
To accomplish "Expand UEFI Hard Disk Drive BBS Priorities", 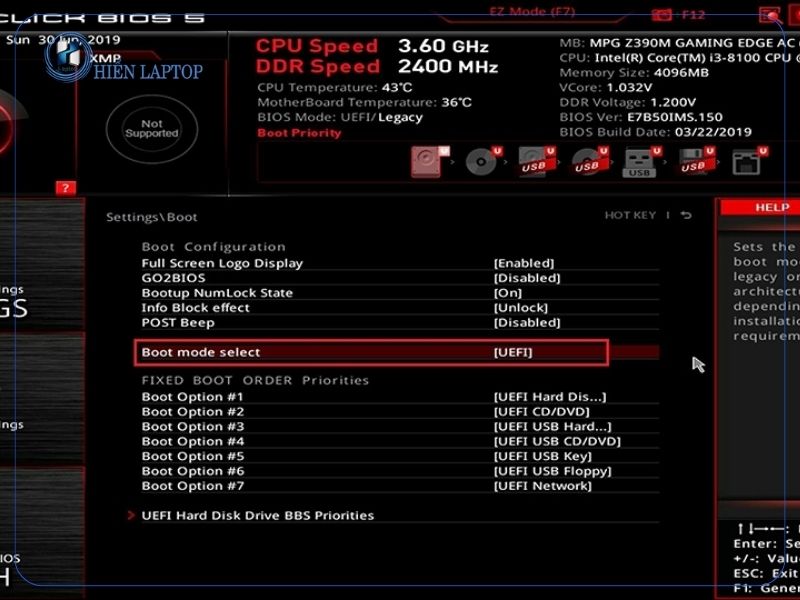I will coord(258,515).
